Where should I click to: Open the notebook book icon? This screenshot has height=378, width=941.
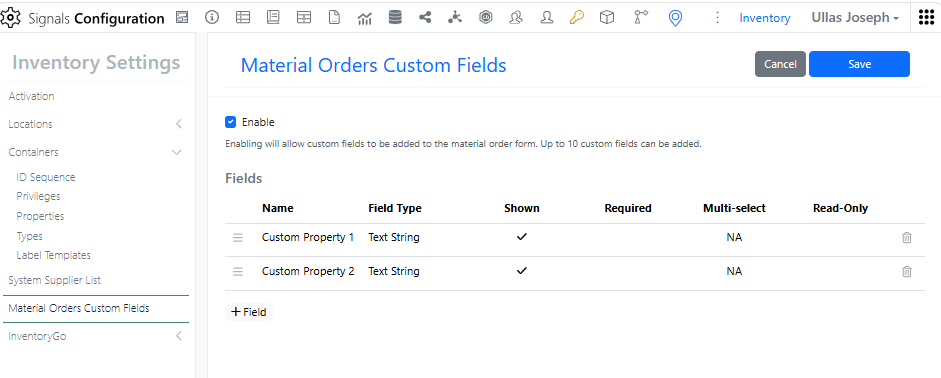coord(274,18)
